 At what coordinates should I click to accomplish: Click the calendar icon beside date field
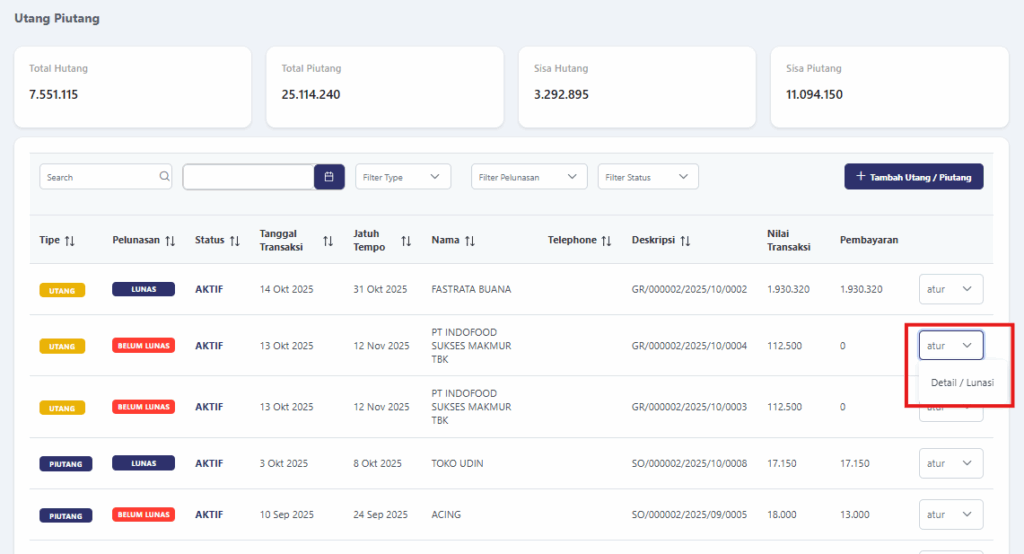click(329, 177)
